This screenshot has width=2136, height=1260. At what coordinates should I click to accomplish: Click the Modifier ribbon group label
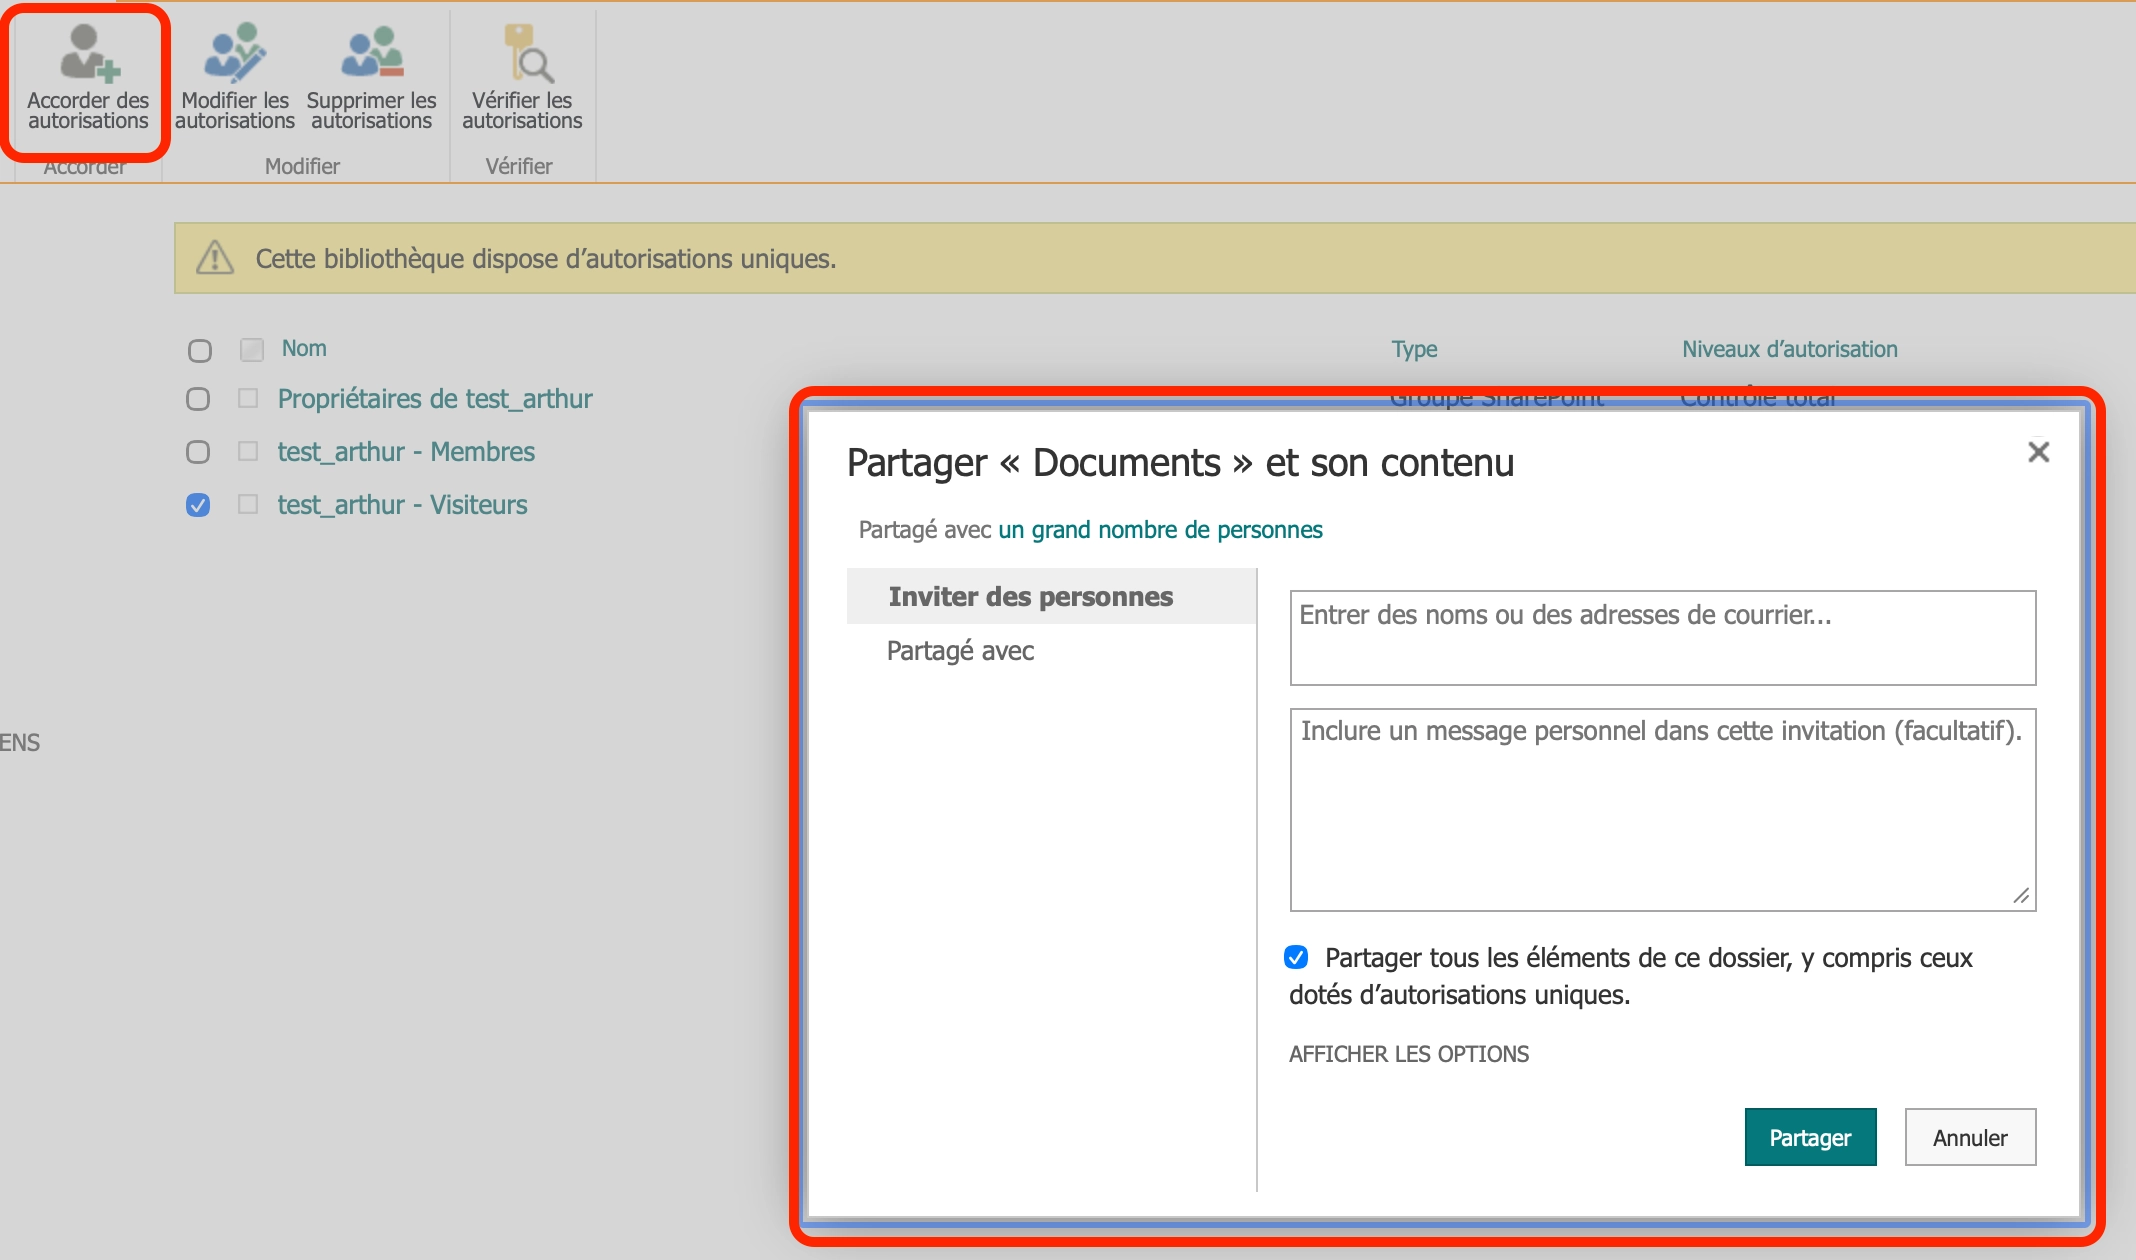coord(302,166)
